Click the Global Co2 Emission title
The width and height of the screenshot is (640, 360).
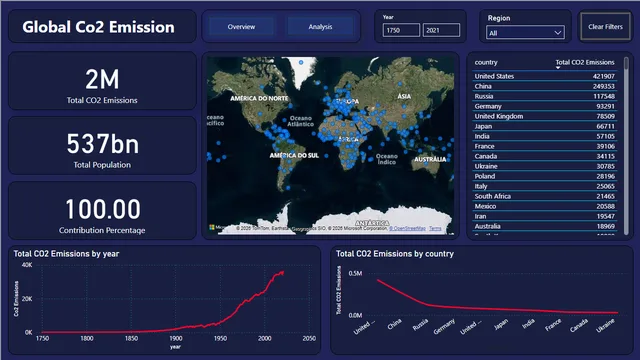[98, 27]
